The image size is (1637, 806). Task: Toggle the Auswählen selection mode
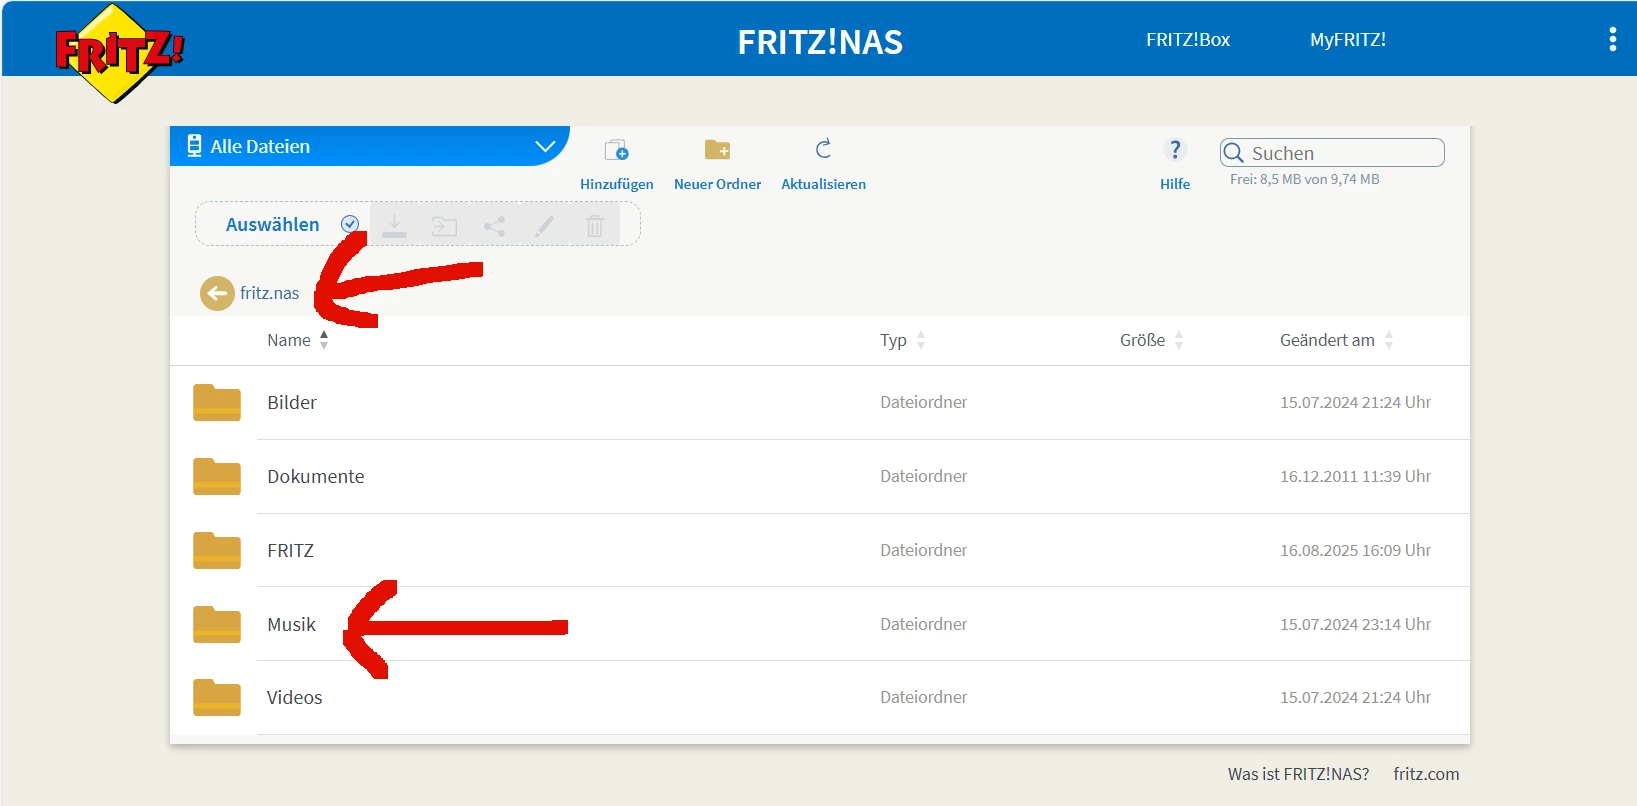[292, 224]
